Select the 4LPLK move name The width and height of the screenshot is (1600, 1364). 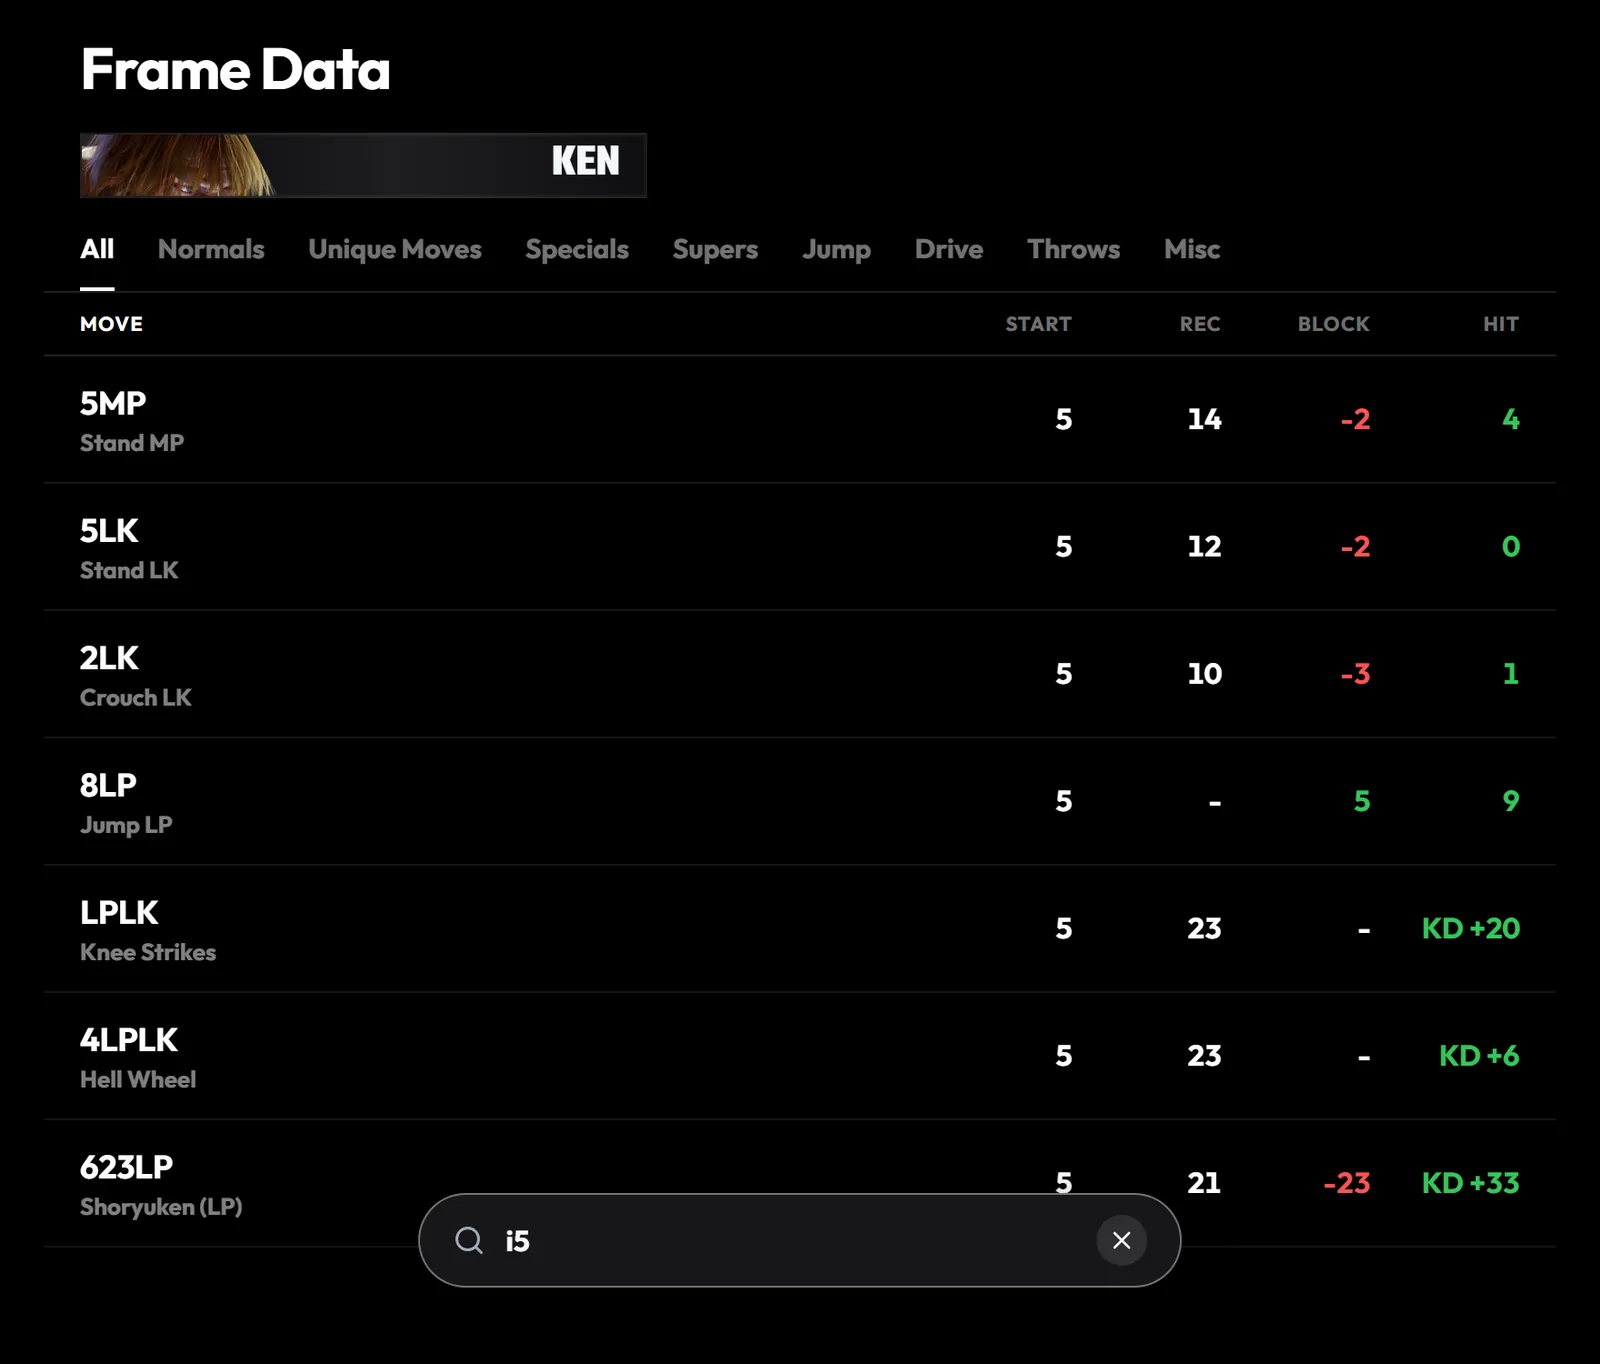129,1040
